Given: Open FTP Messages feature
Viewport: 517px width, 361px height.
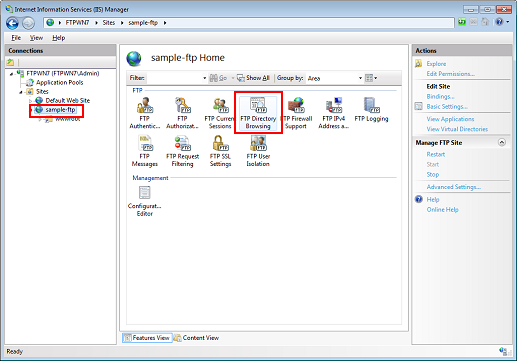Looking at the screenshot, I should (145, 151).
